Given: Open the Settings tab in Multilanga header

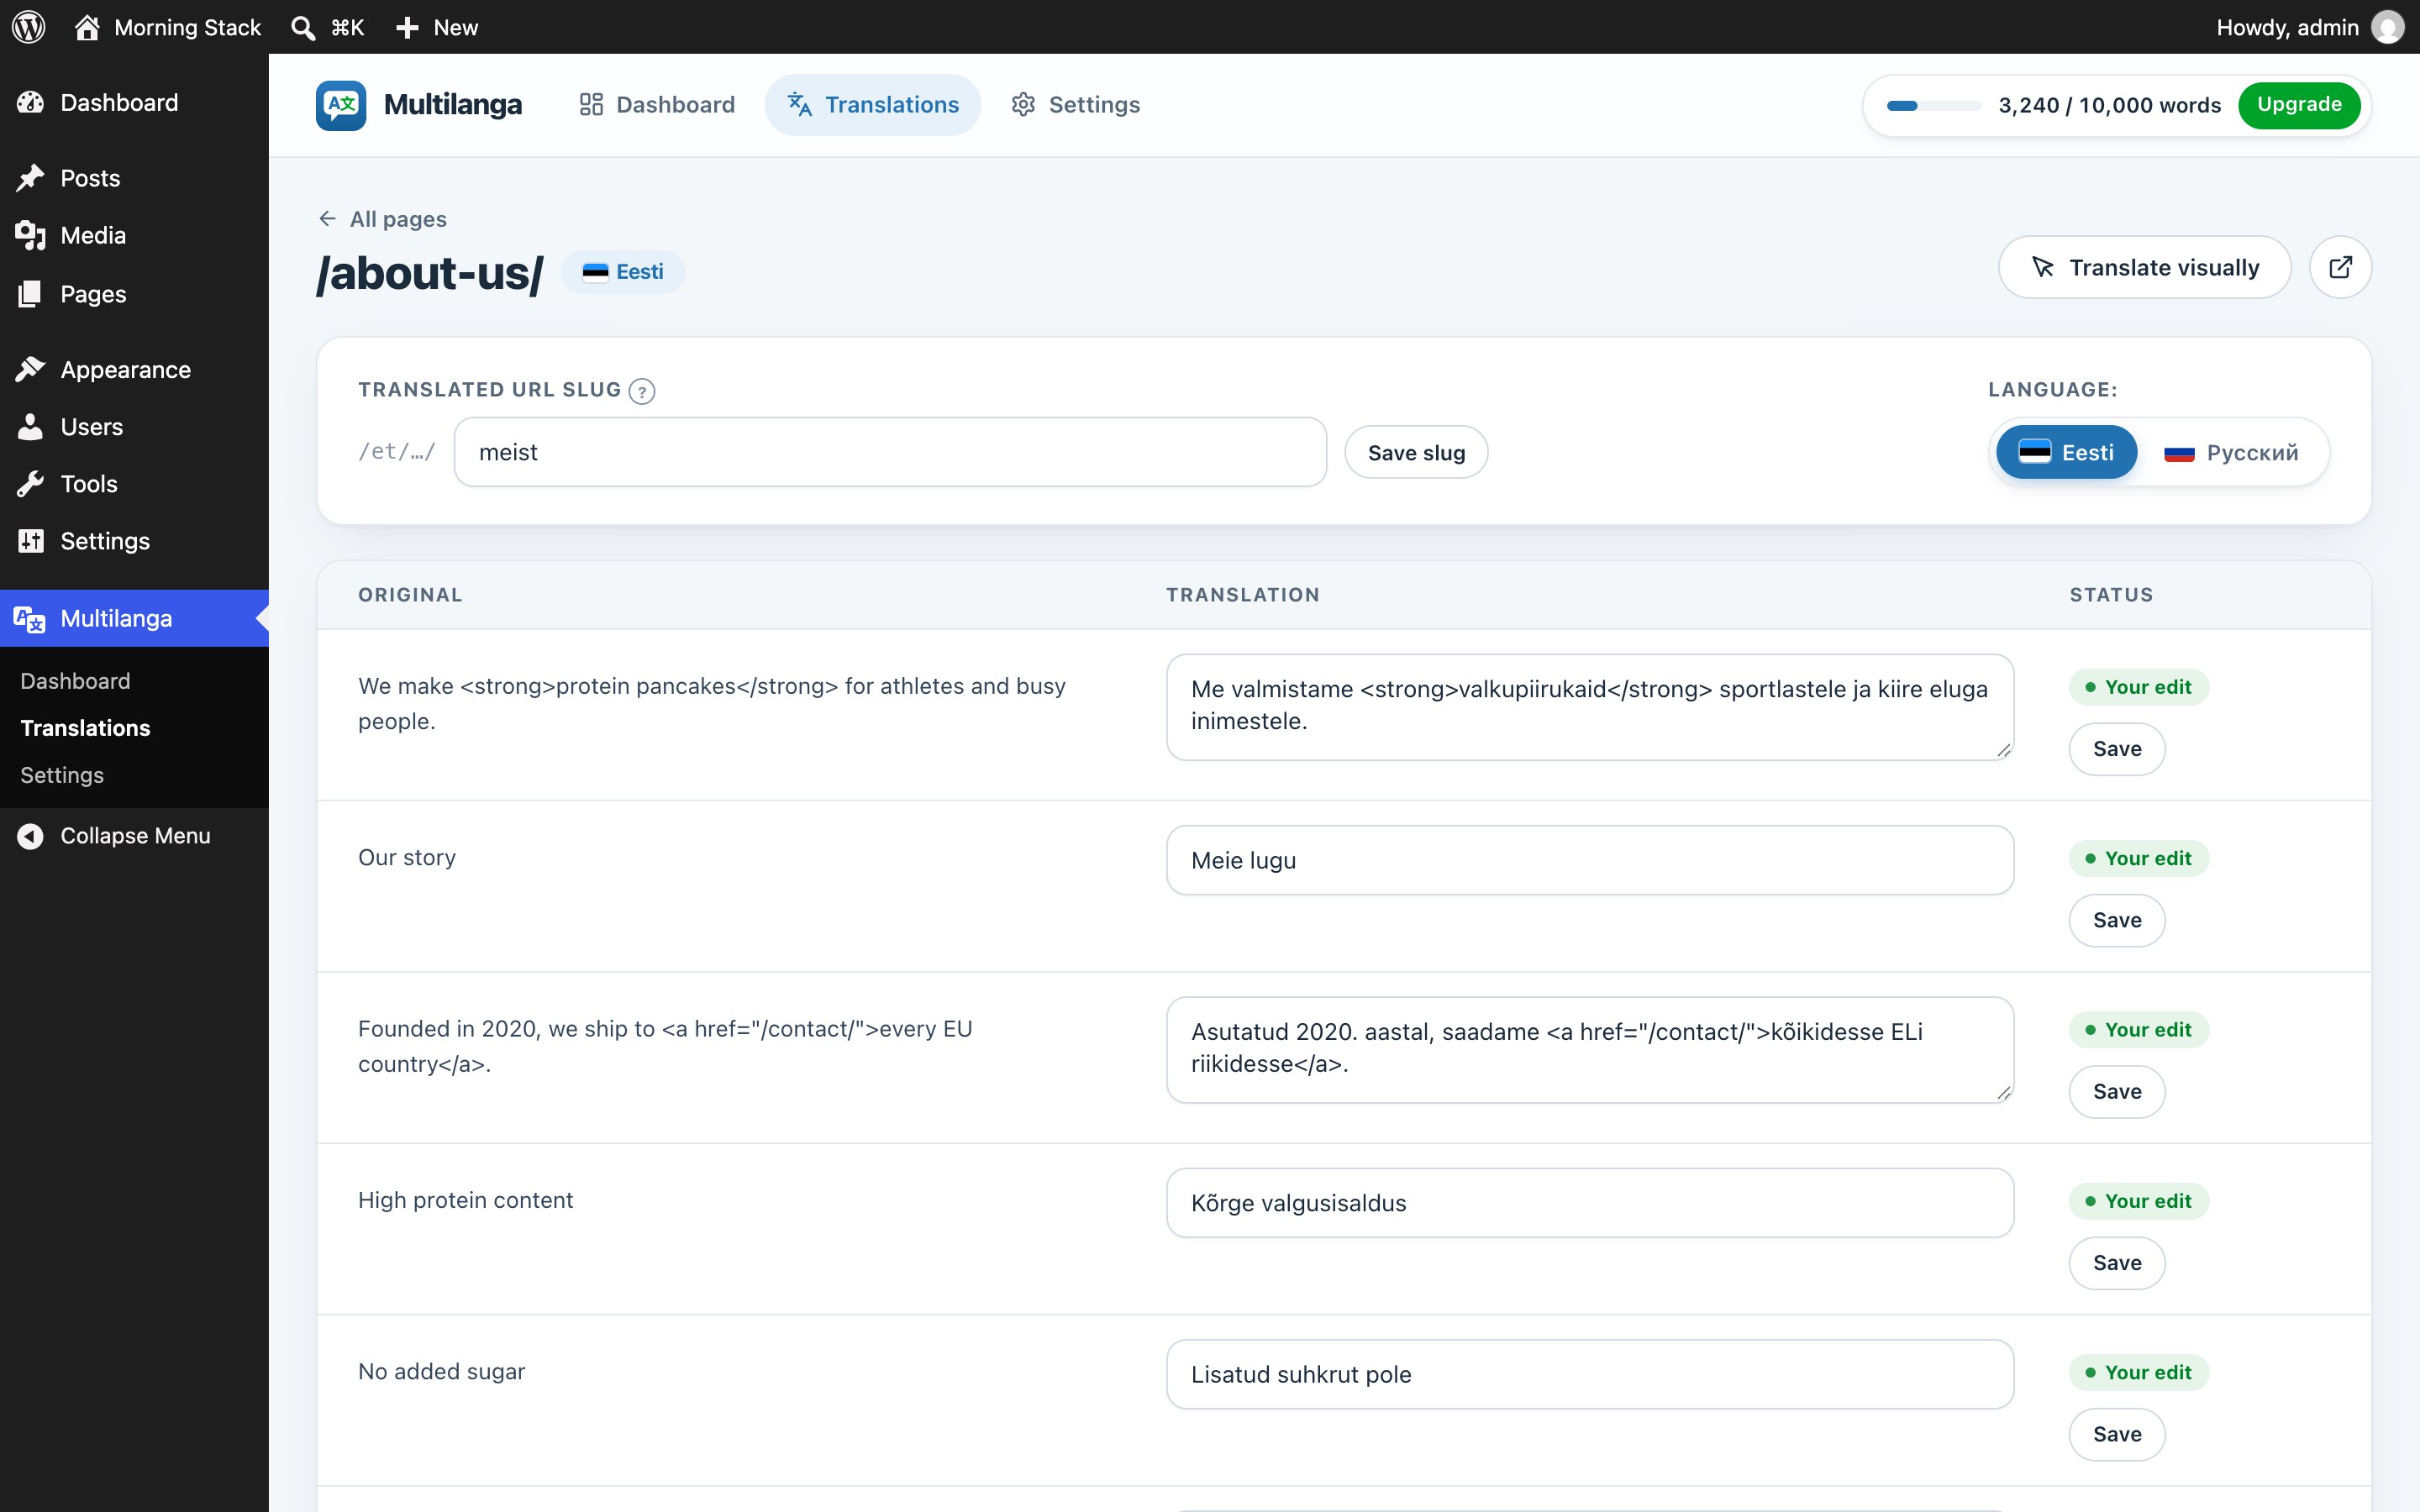Looking at the screenshot, I should tap(1075, 105).
